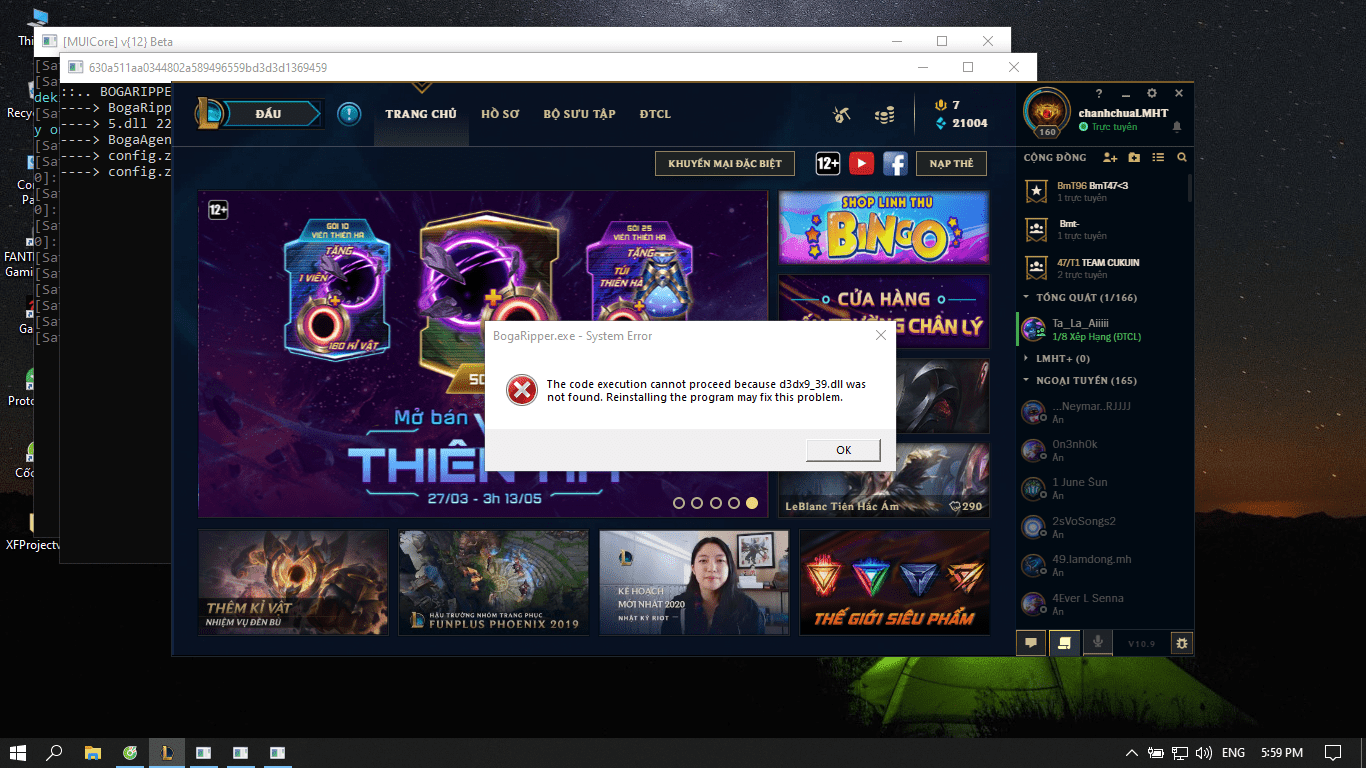
Task: Open the crafting hammer icon
Action: (841, 115)
